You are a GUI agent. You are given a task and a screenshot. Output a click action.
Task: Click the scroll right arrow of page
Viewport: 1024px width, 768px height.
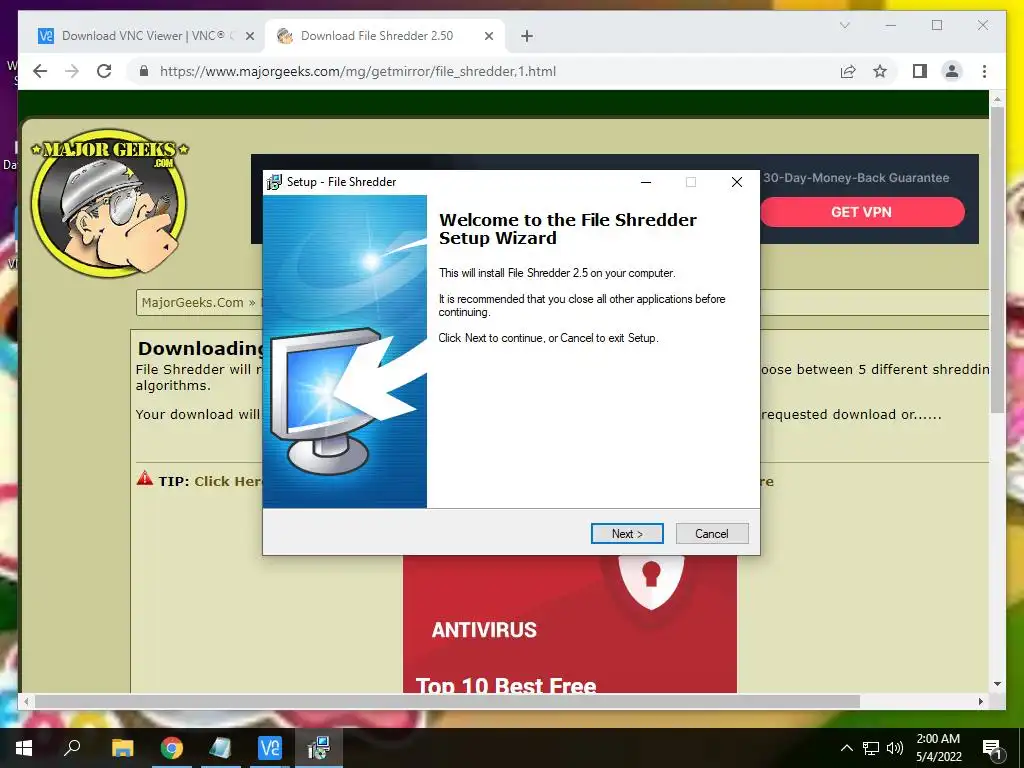[x=980, y=701]
